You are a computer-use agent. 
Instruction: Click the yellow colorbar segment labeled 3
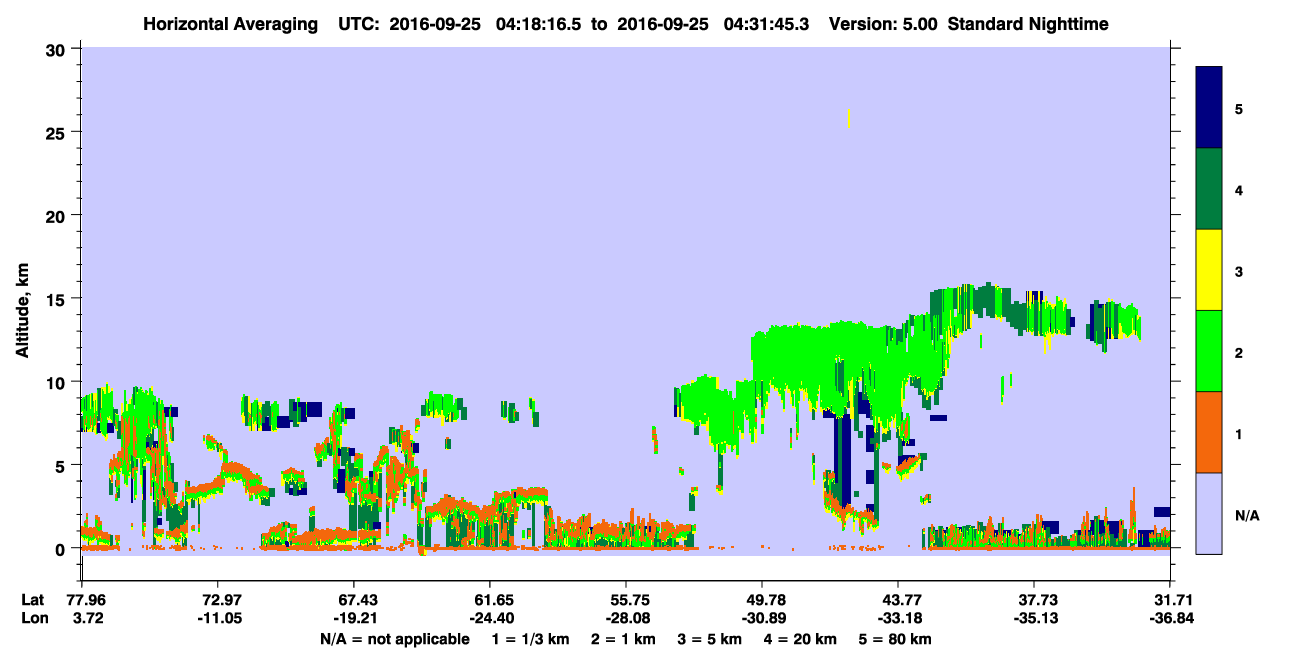[1209, 270]
